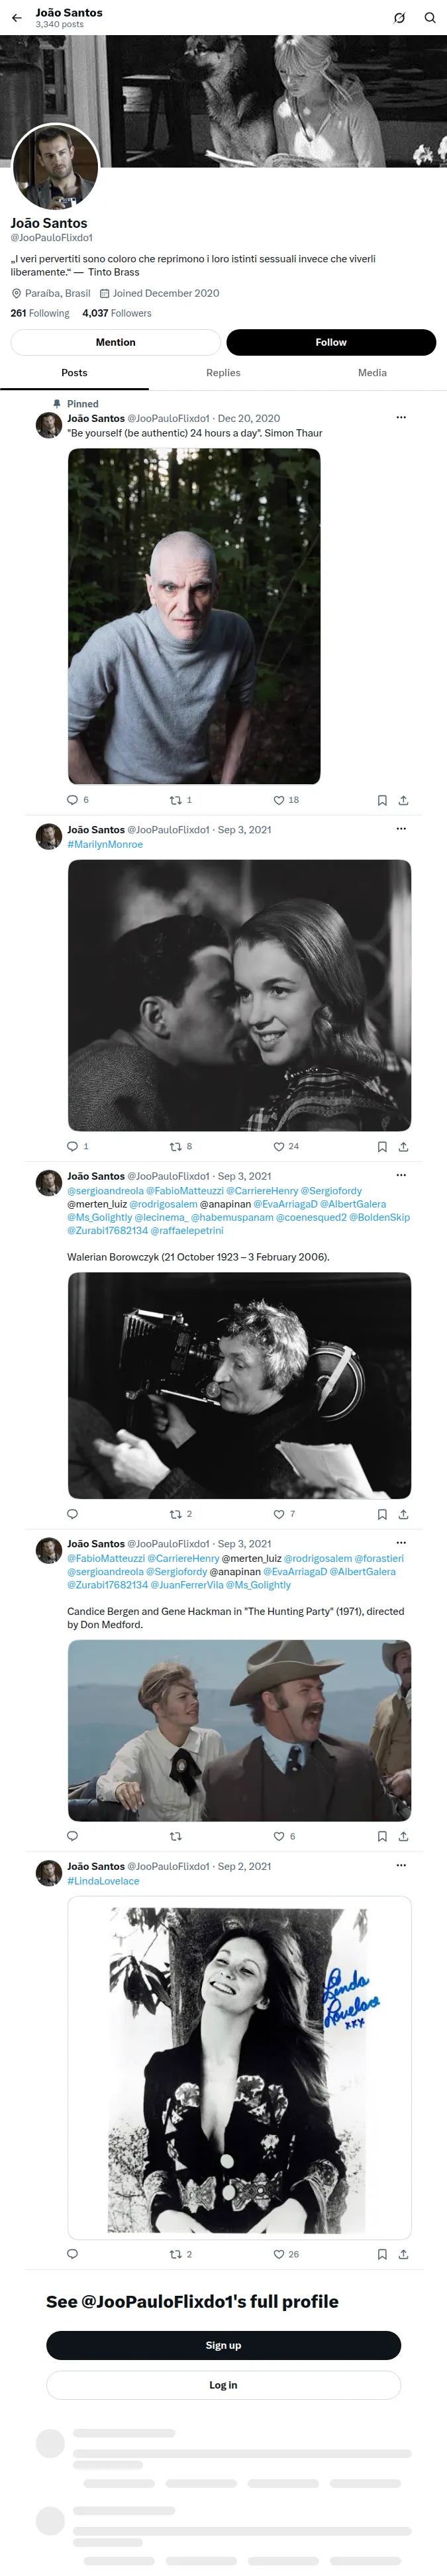Open the #MarilynMonroe hashtag link

[105, 845]
